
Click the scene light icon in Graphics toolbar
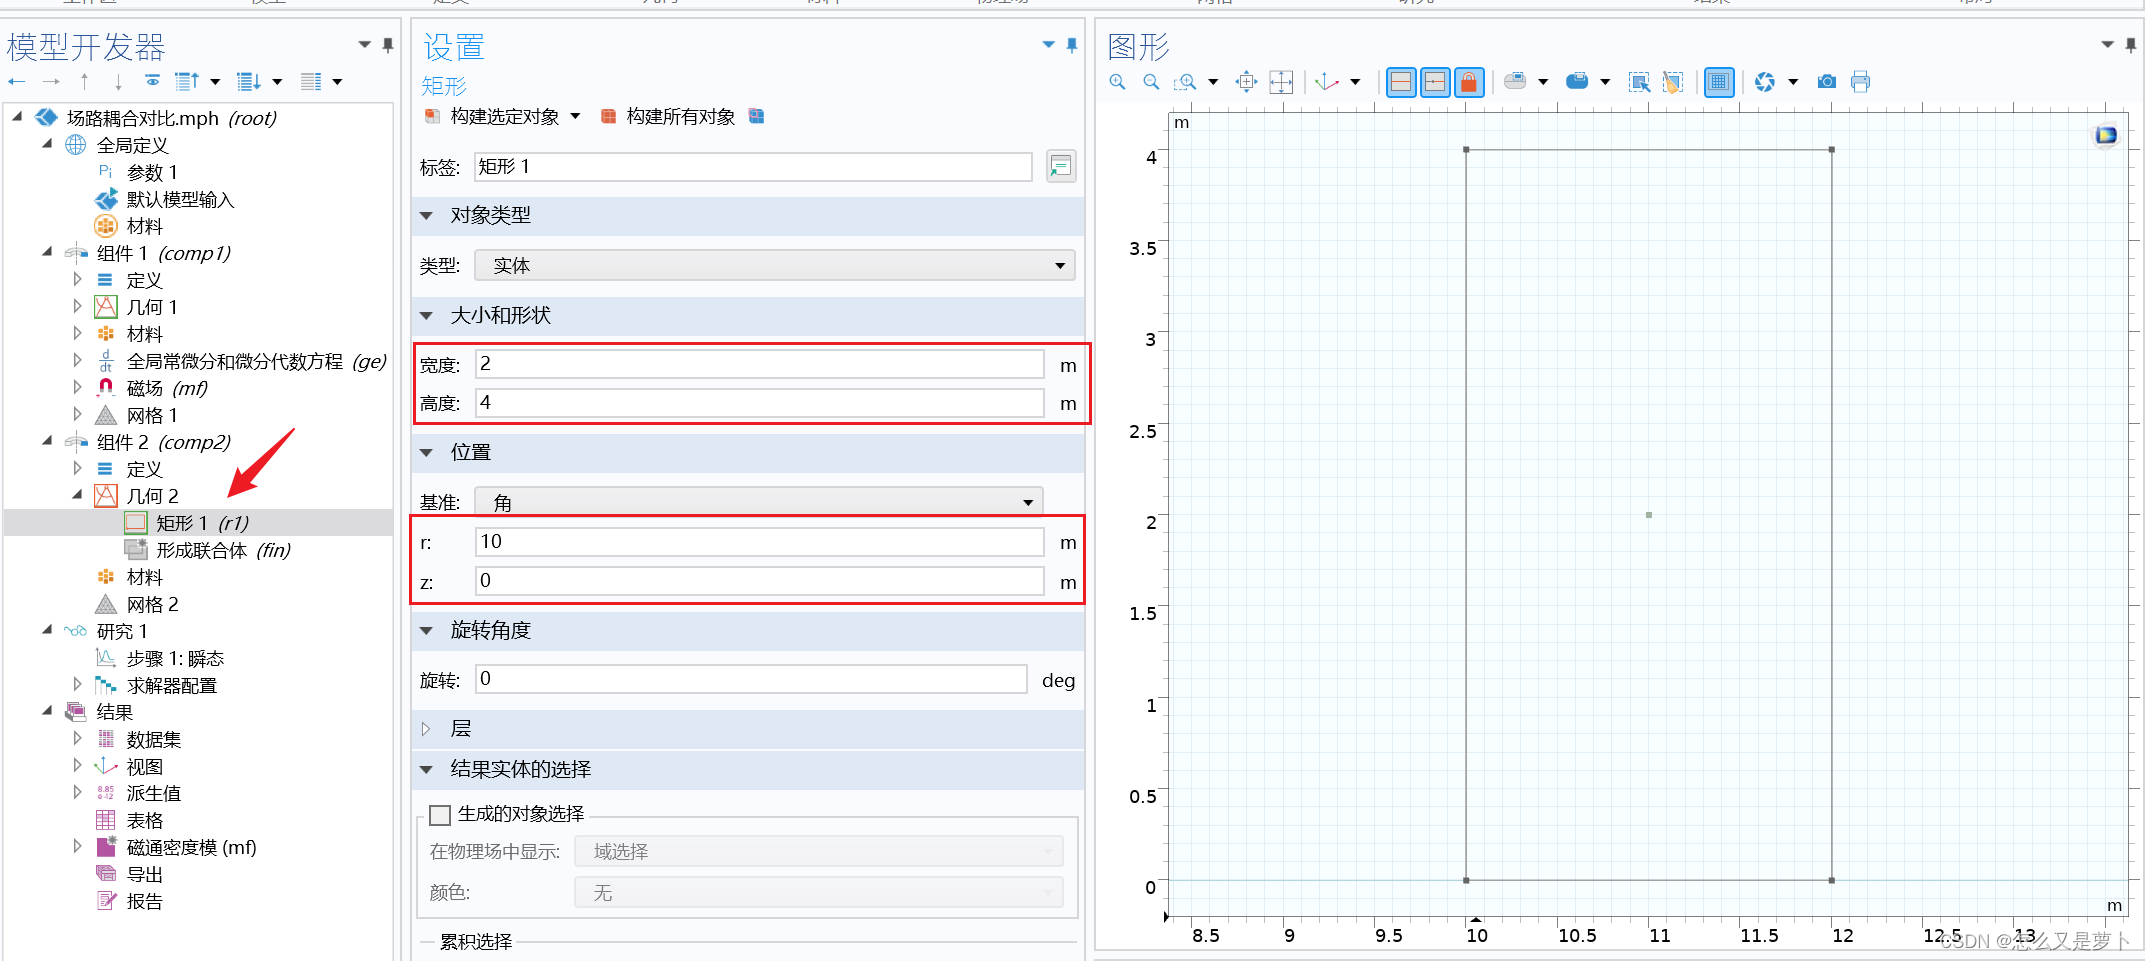point(1765,82)
